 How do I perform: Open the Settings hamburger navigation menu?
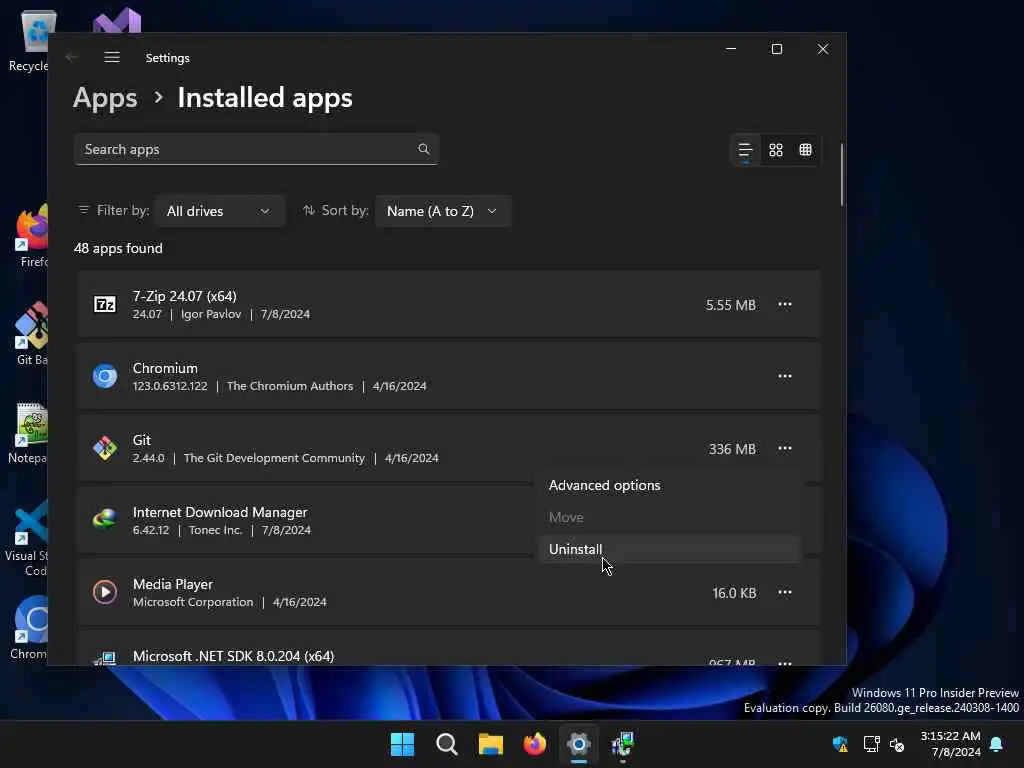[x=112, y=57]
